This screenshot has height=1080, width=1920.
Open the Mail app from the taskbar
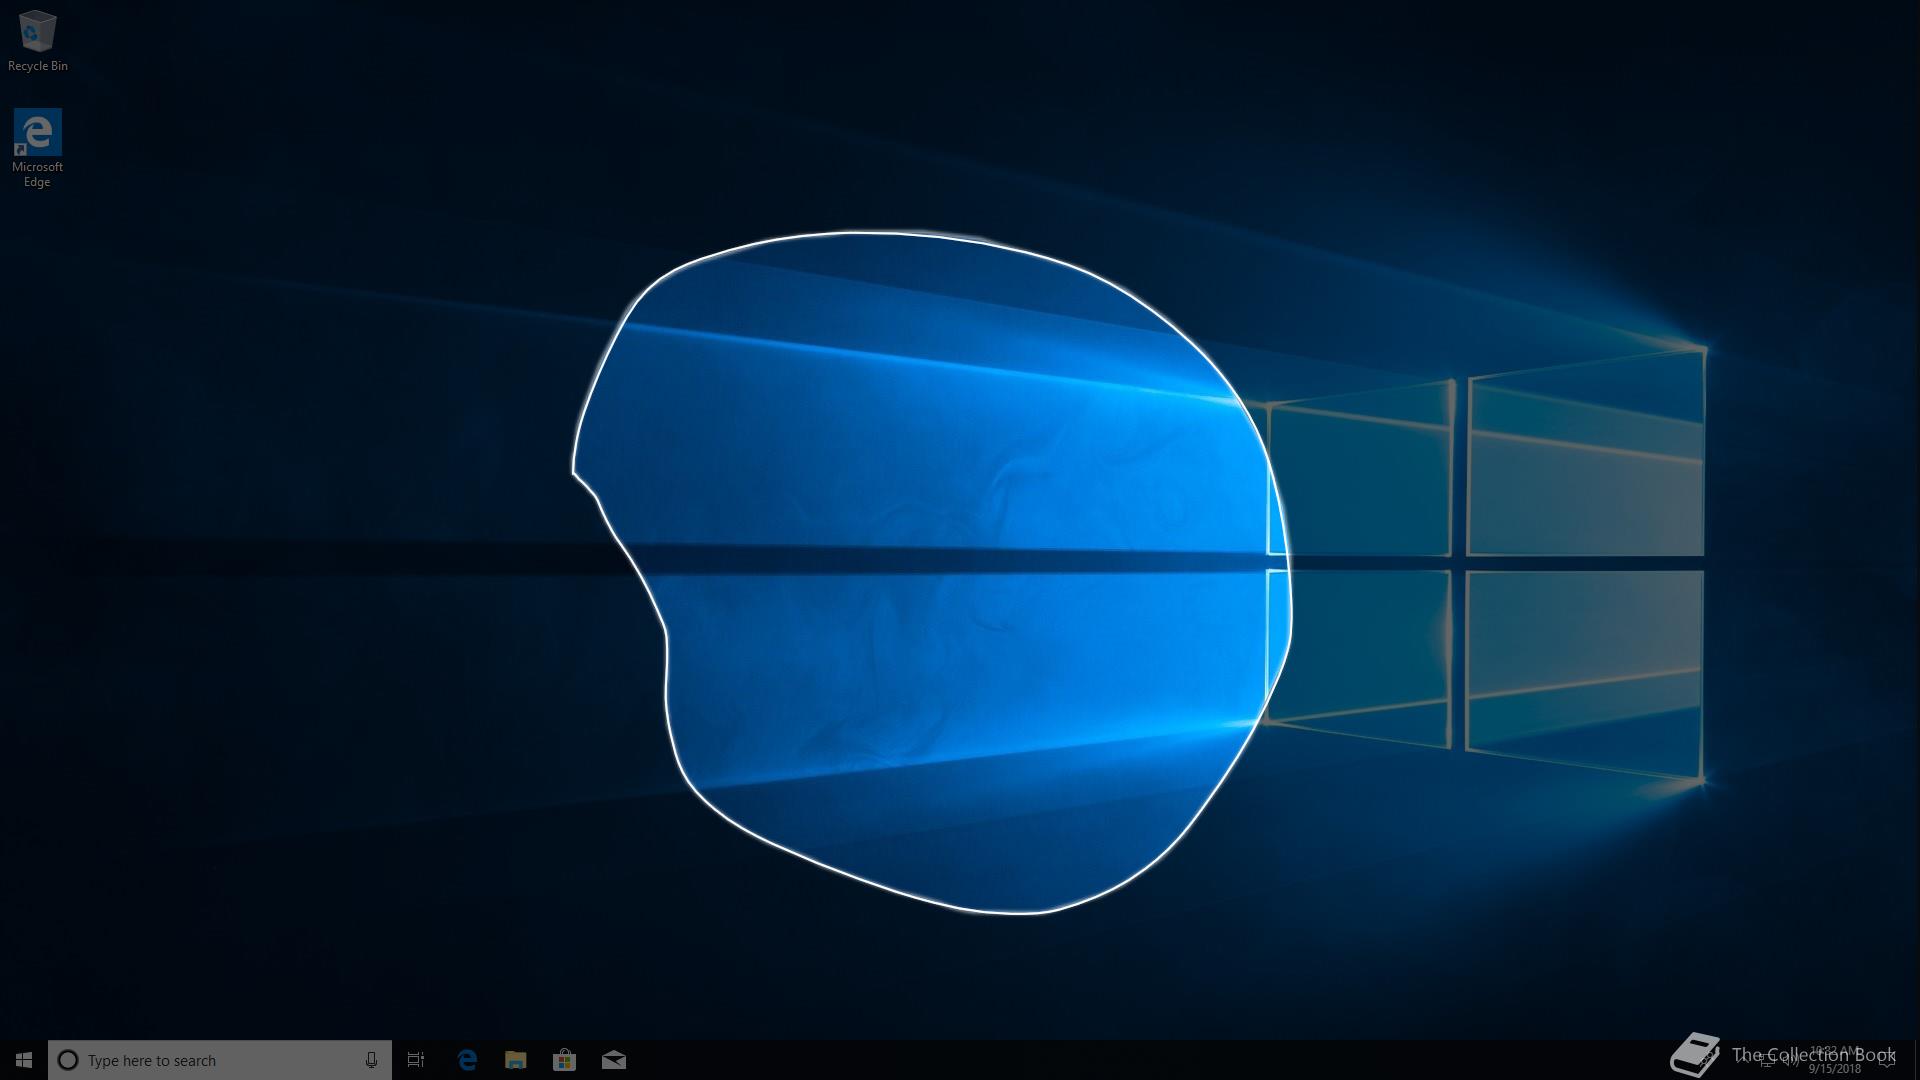(x=614, y=1060)
